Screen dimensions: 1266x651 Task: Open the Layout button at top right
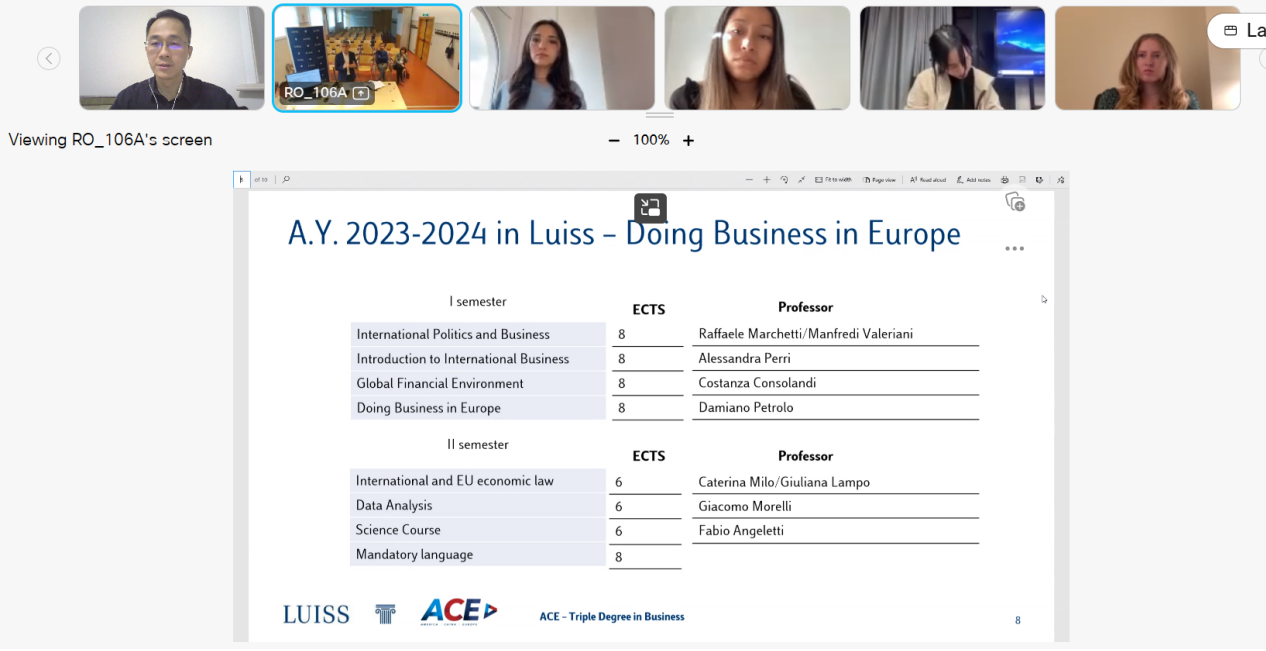(1242, 31)
